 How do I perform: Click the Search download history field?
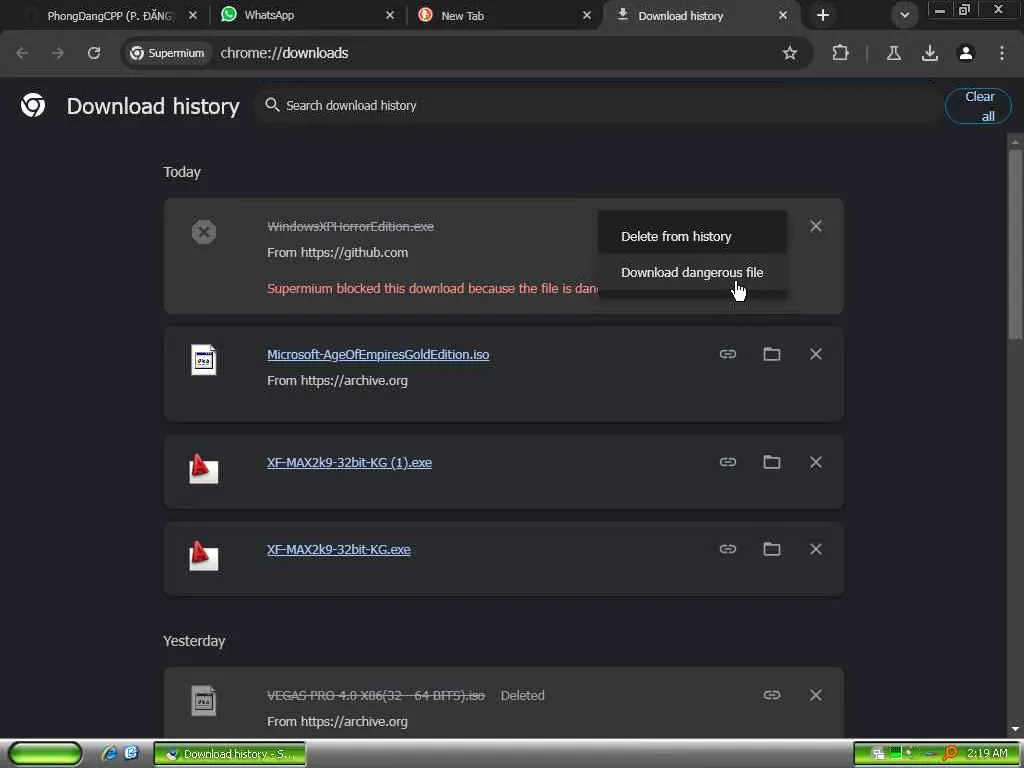(598, 105)
